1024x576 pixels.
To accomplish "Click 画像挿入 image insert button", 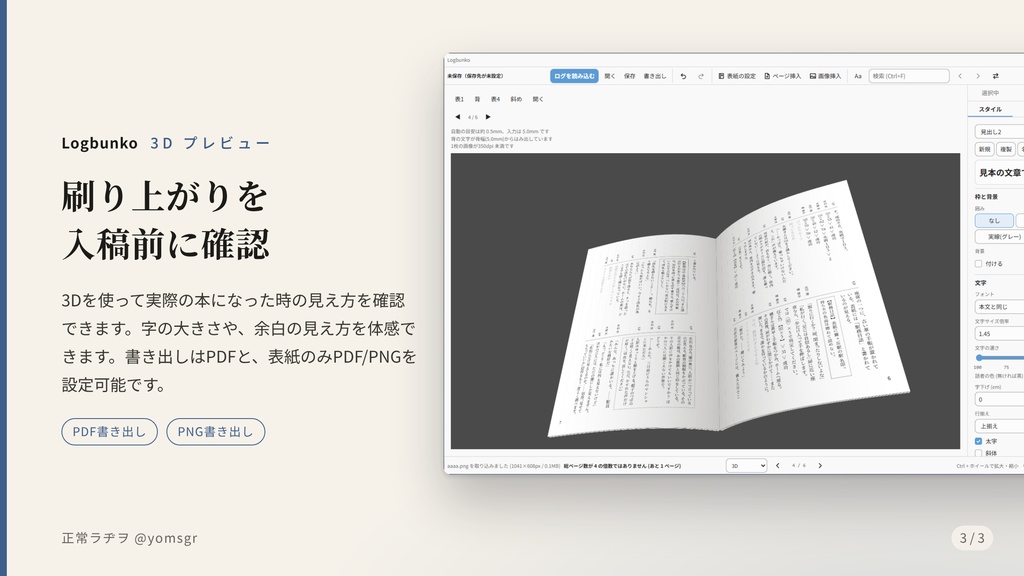I will tap(825, 76).
